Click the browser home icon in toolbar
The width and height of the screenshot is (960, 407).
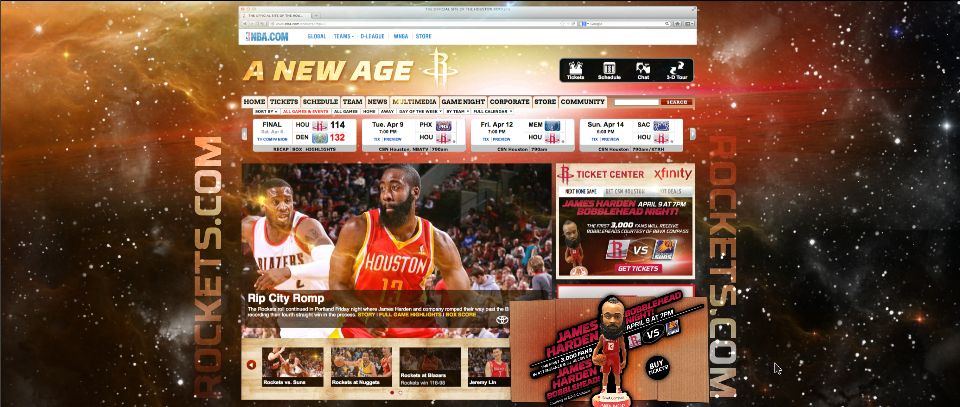[677, 23]
